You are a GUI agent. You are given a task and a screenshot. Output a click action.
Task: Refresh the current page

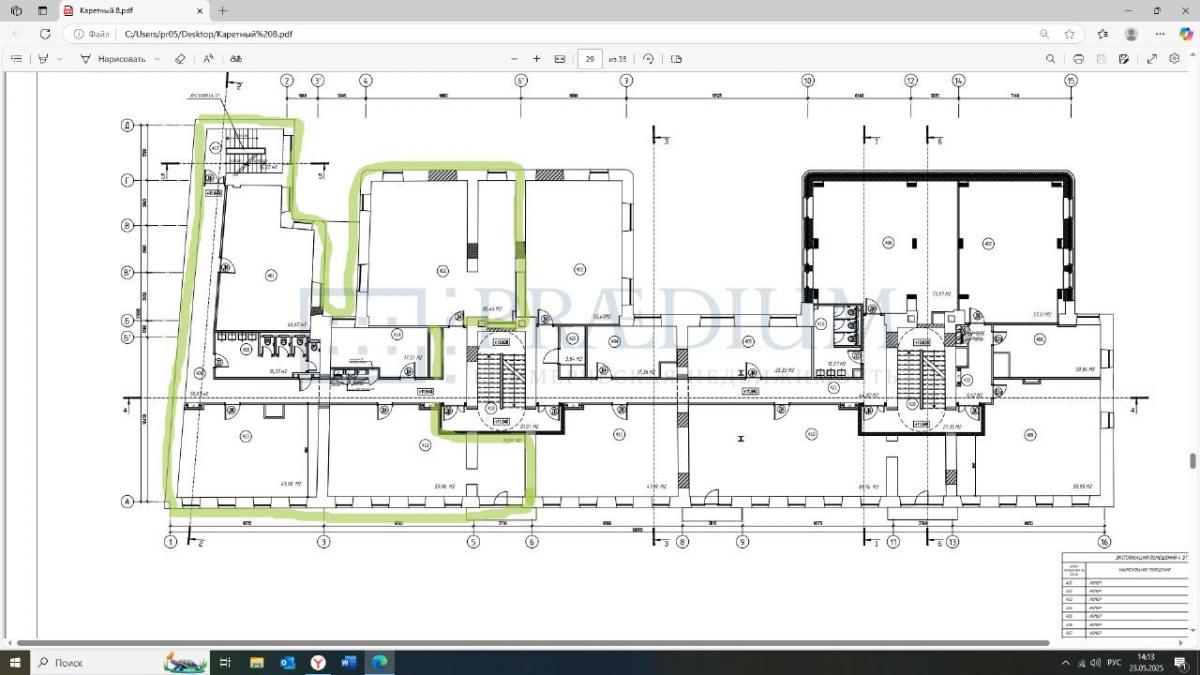pos(45,33)
